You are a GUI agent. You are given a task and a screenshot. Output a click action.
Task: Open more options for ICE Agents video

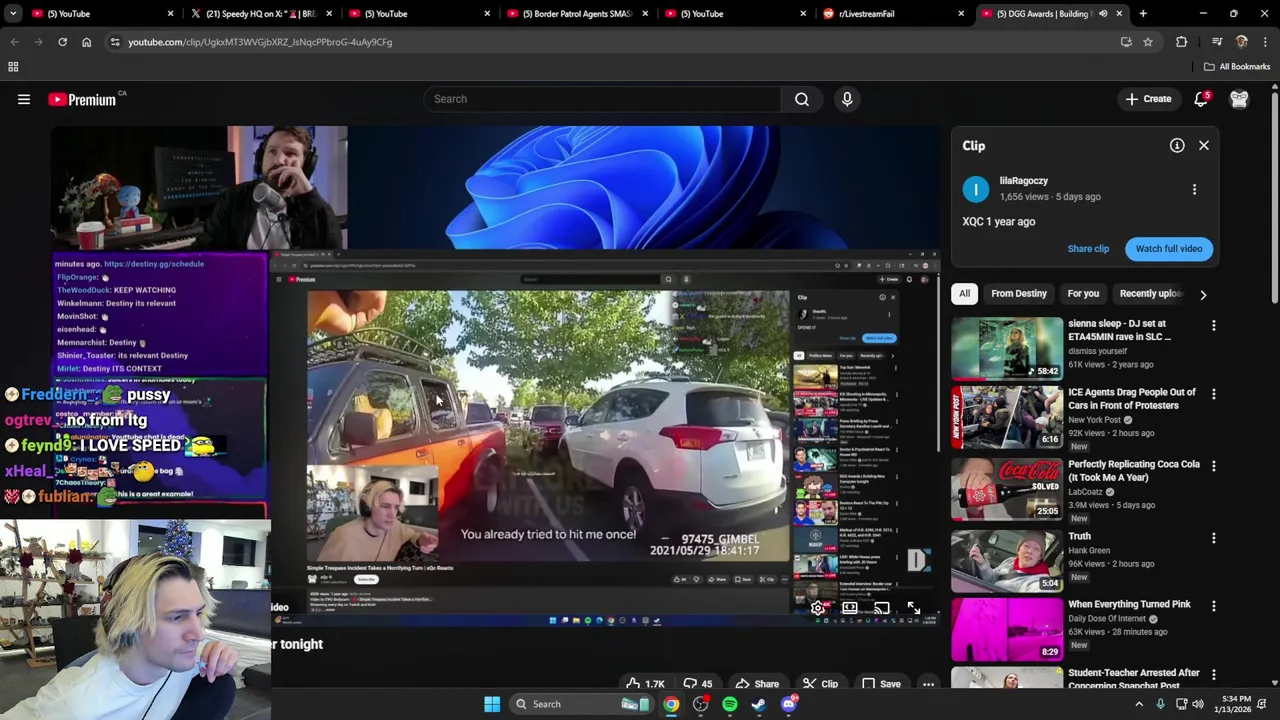click(x=1214, y=394)
